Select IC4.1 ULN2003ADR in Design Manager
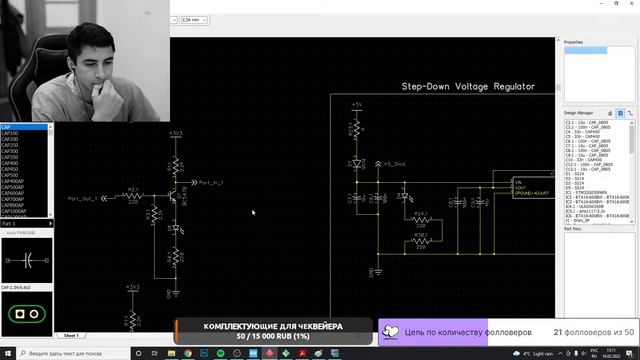The image size is (640, 360). pyautogui.click(x=585, y=207)
